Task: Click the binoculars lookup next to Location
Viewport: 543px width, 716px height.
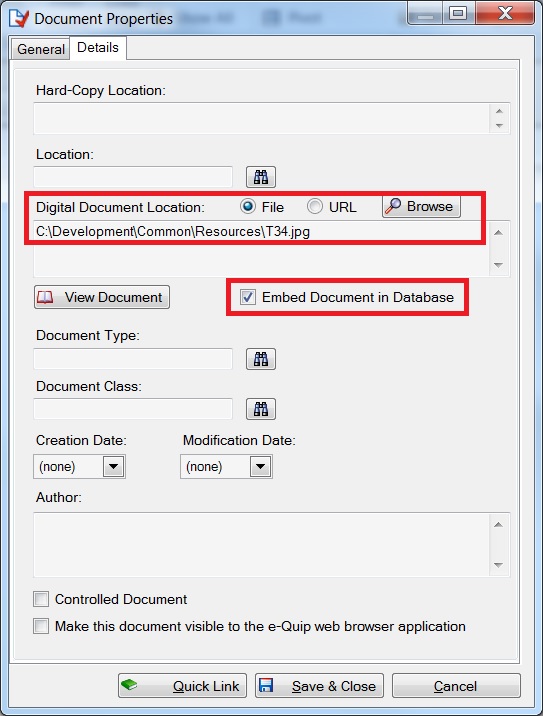Action: click(261, 177)
